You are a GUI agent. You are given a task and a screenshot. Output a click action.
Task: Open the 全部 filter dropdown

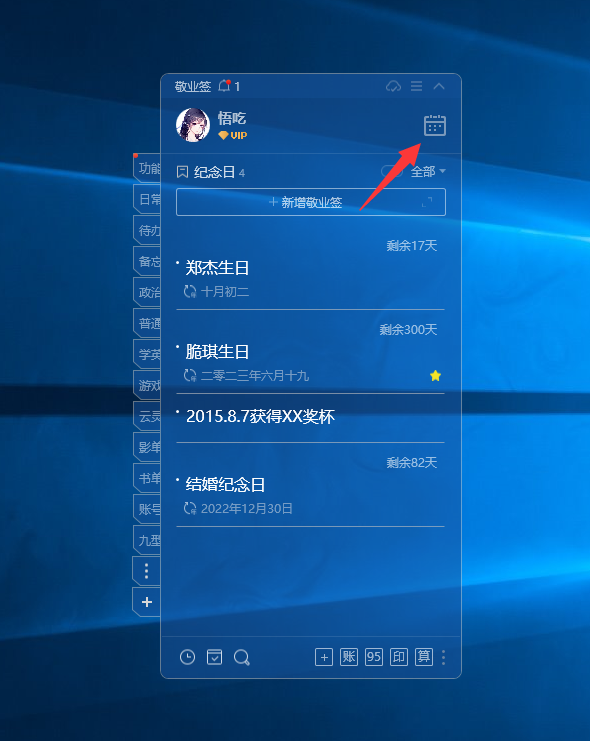[x=428, y=172]
